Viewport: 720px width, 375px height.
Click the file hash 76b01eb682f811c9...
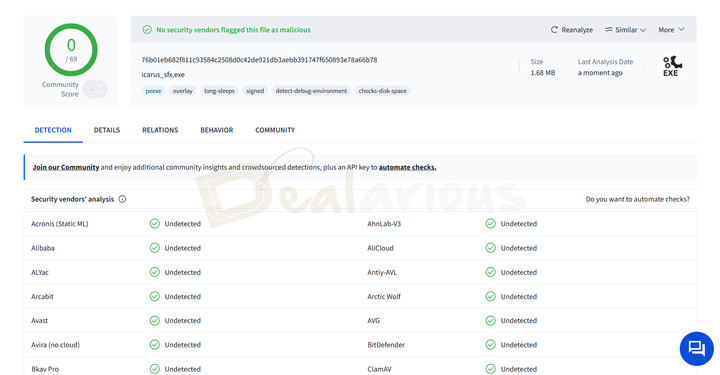[259, 60]
